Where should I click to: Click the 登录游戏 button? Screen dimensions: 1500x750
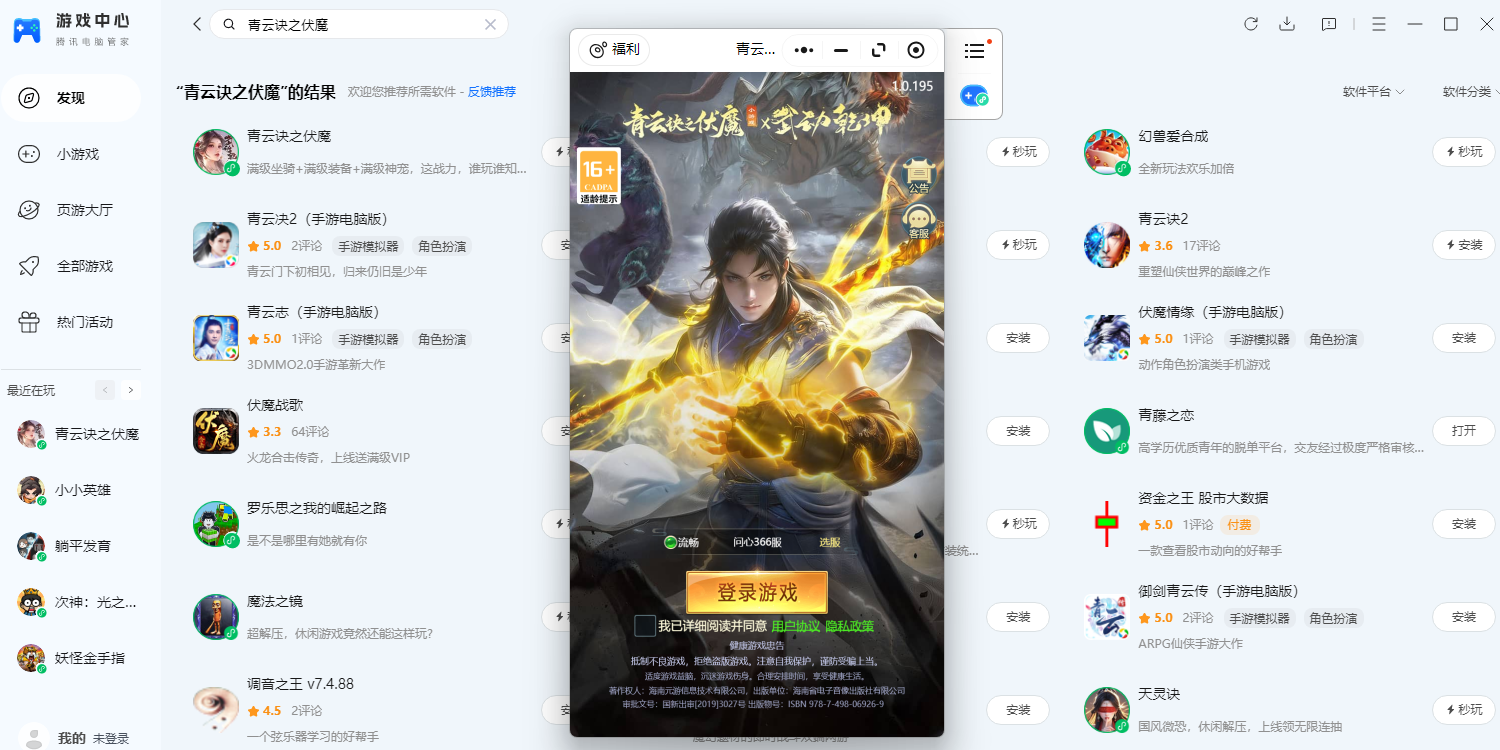tap(757, 593)
